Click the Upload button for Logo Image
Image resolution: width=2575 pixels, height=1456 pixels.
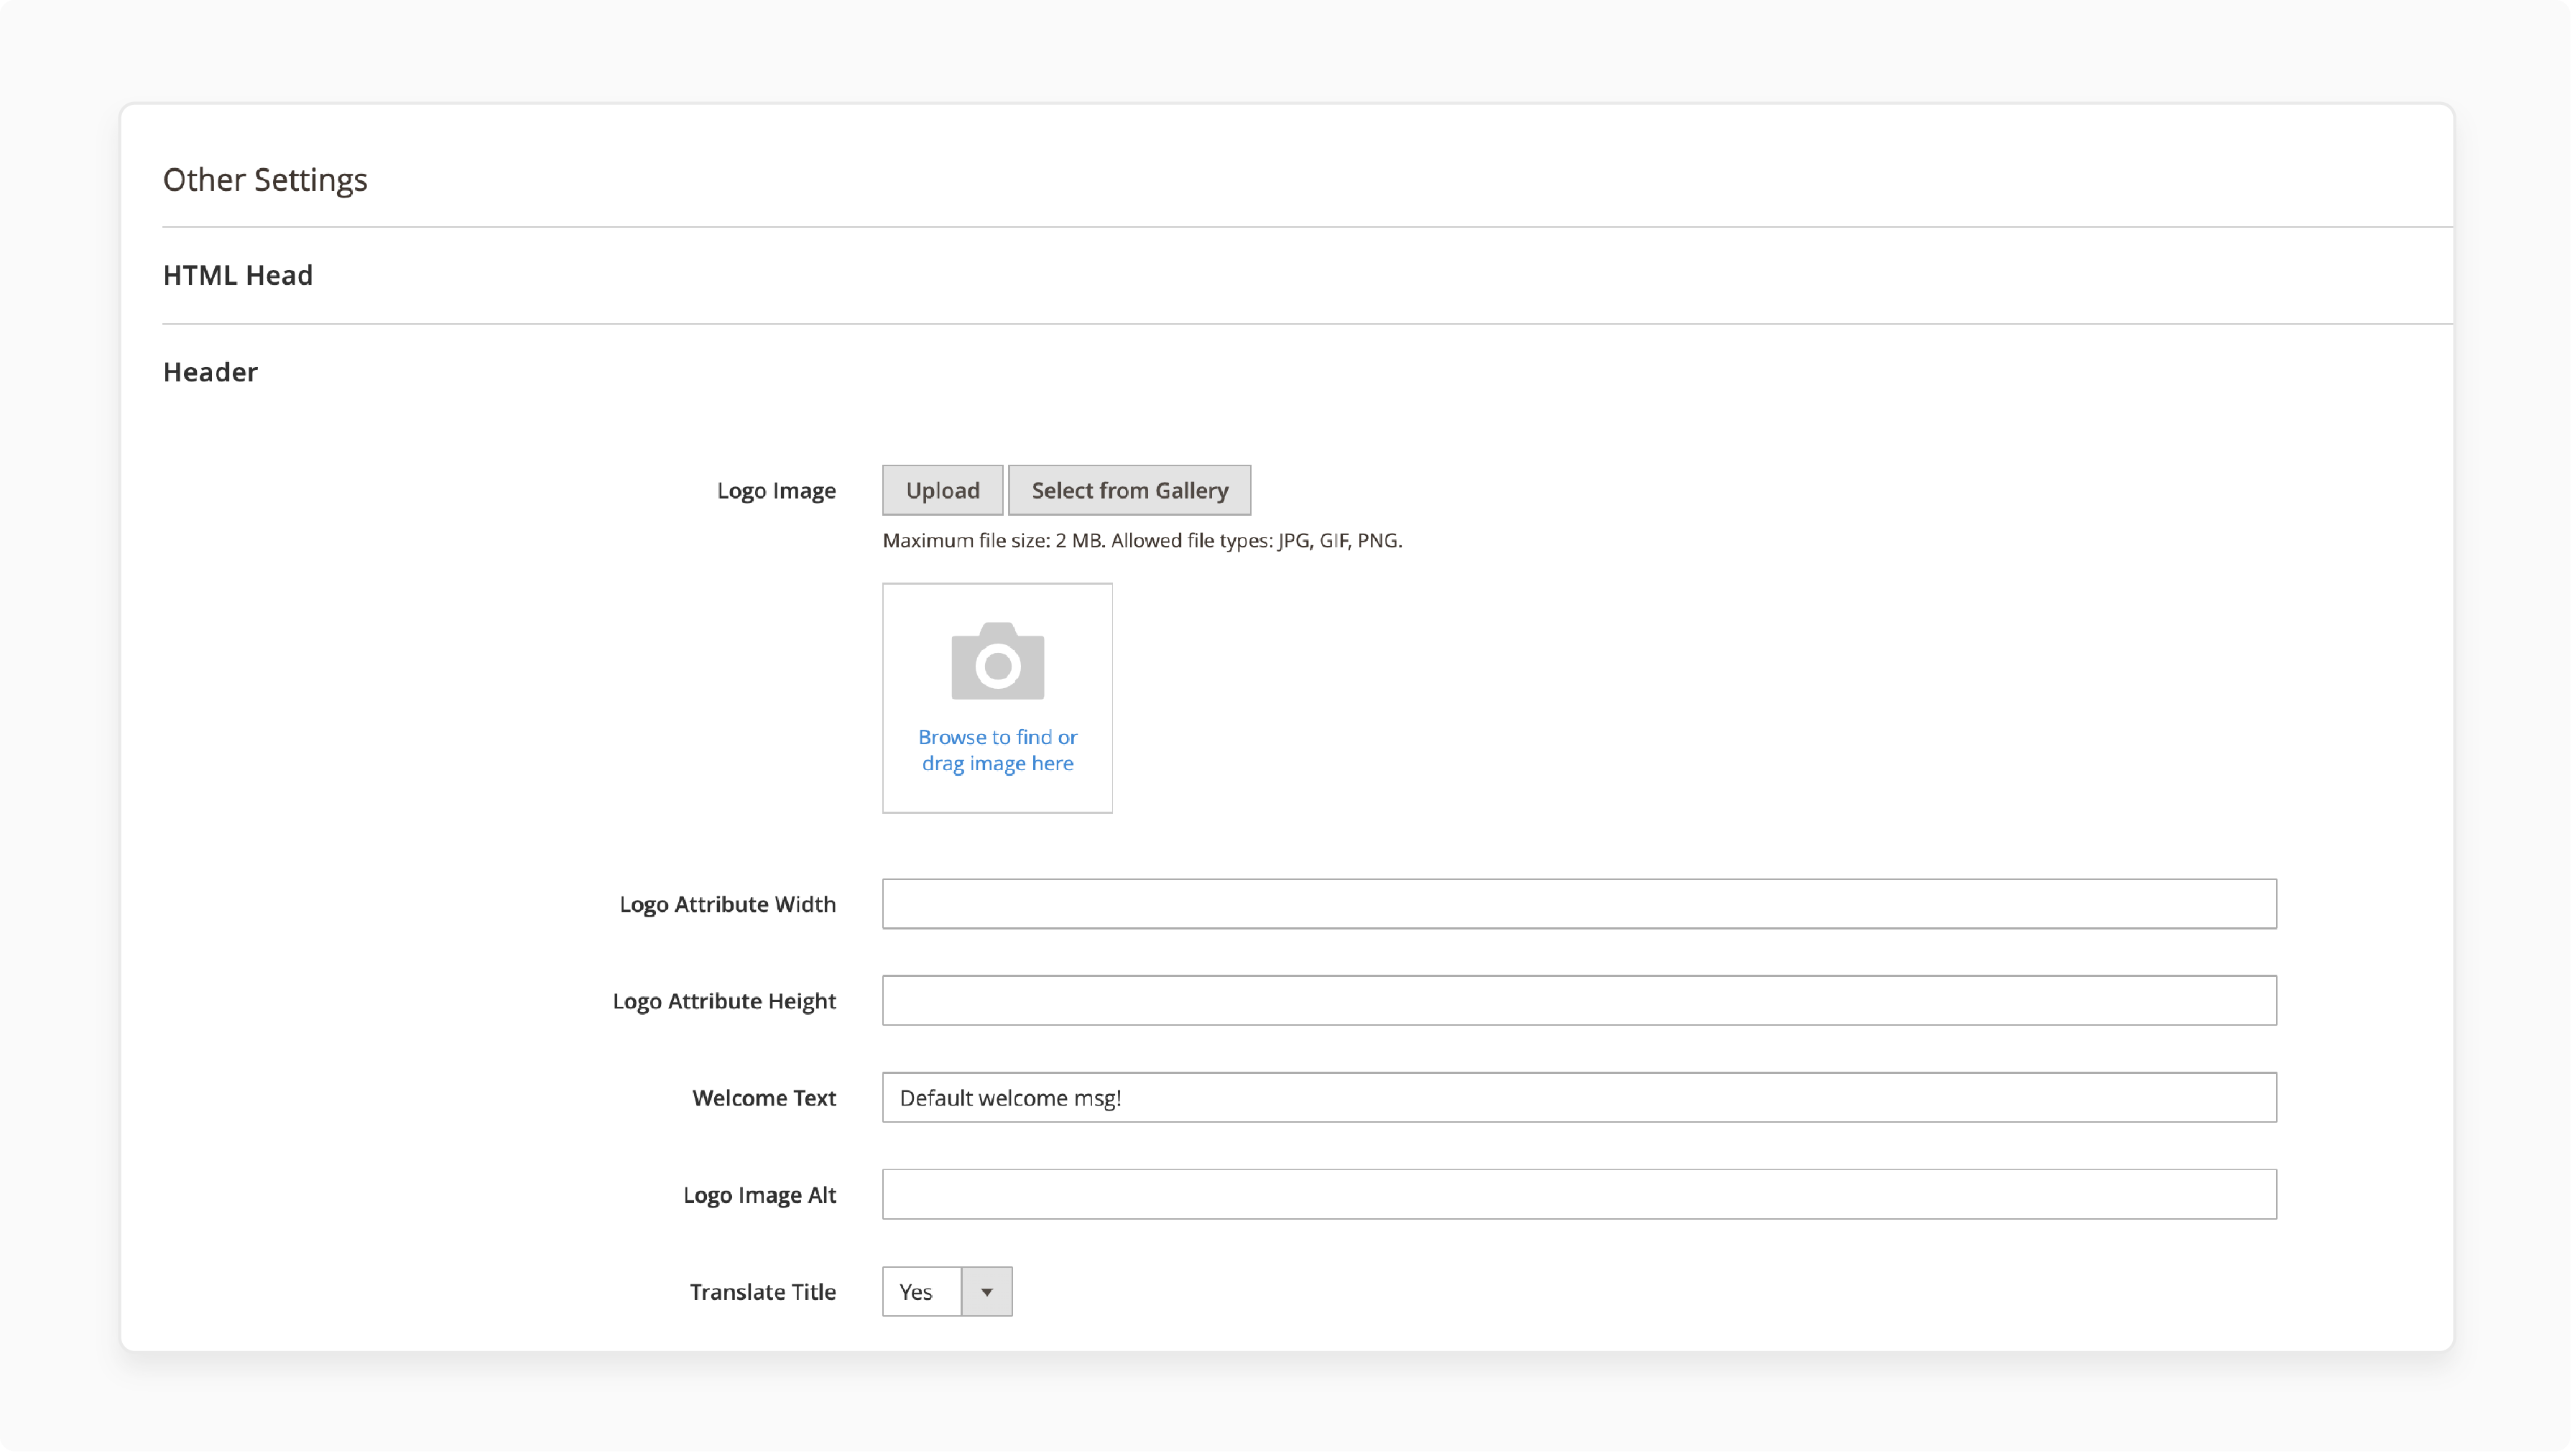click(943, 491)
